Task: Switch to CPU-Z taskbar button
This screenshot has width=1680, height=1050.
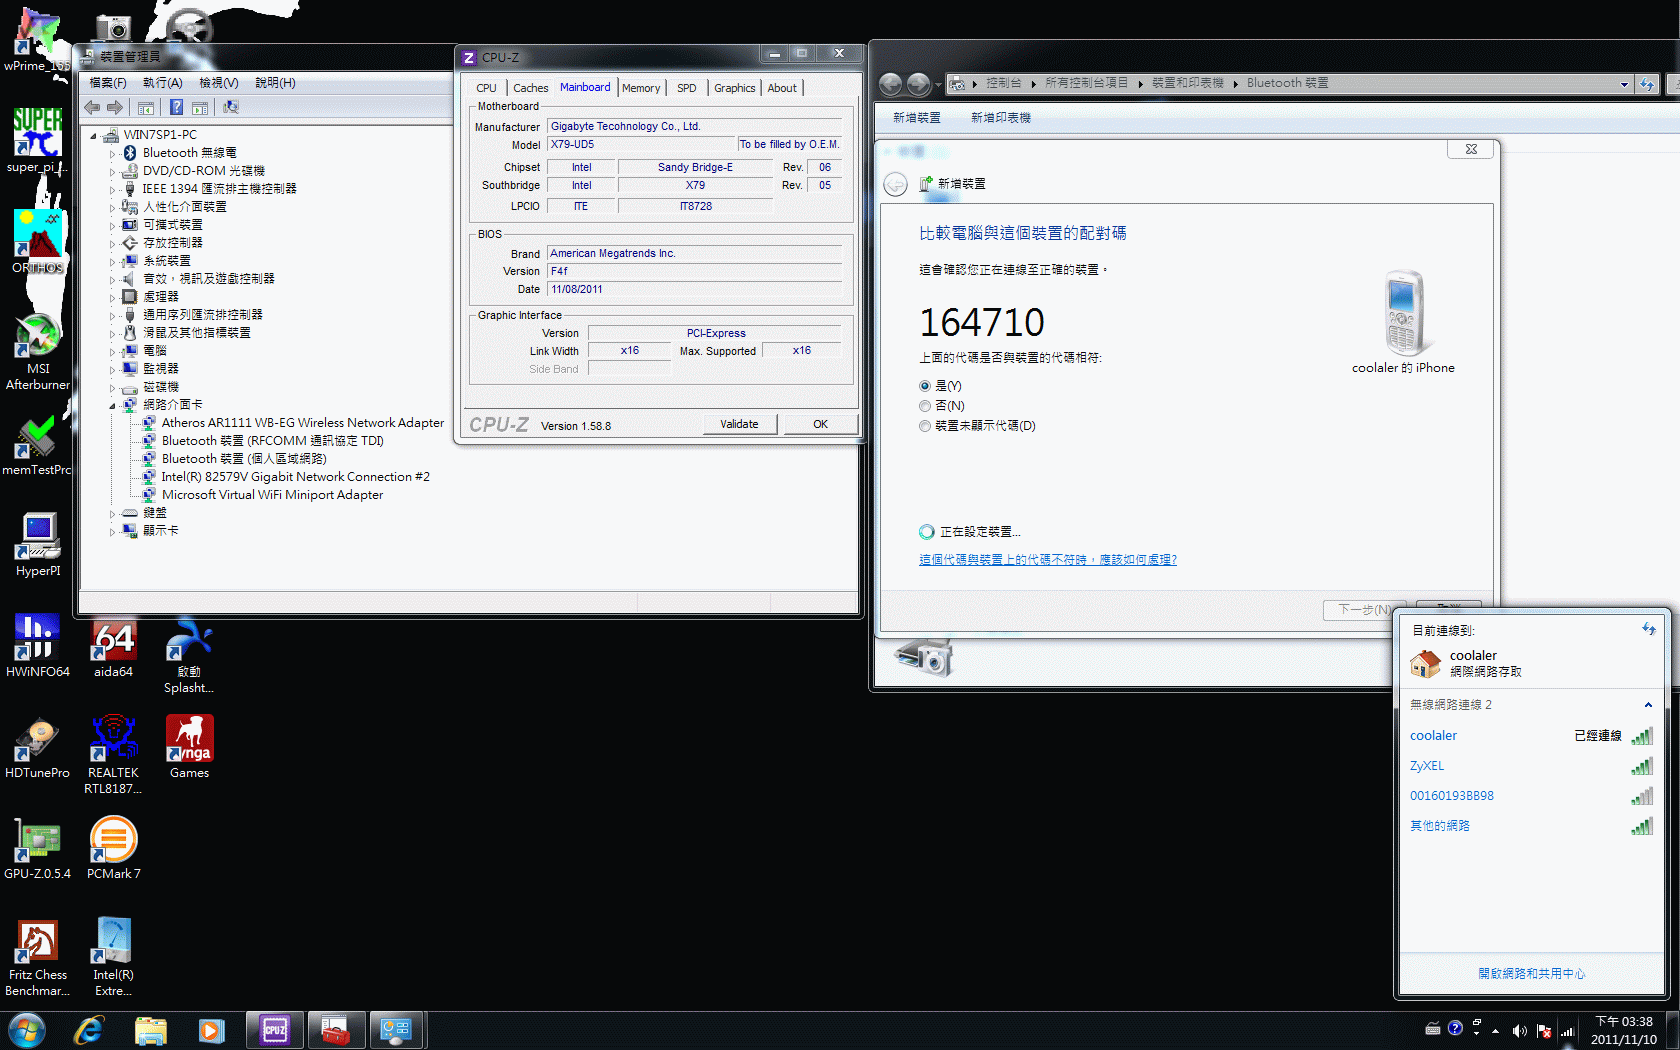Action: pyautogui.click(x=275, y=1030)
